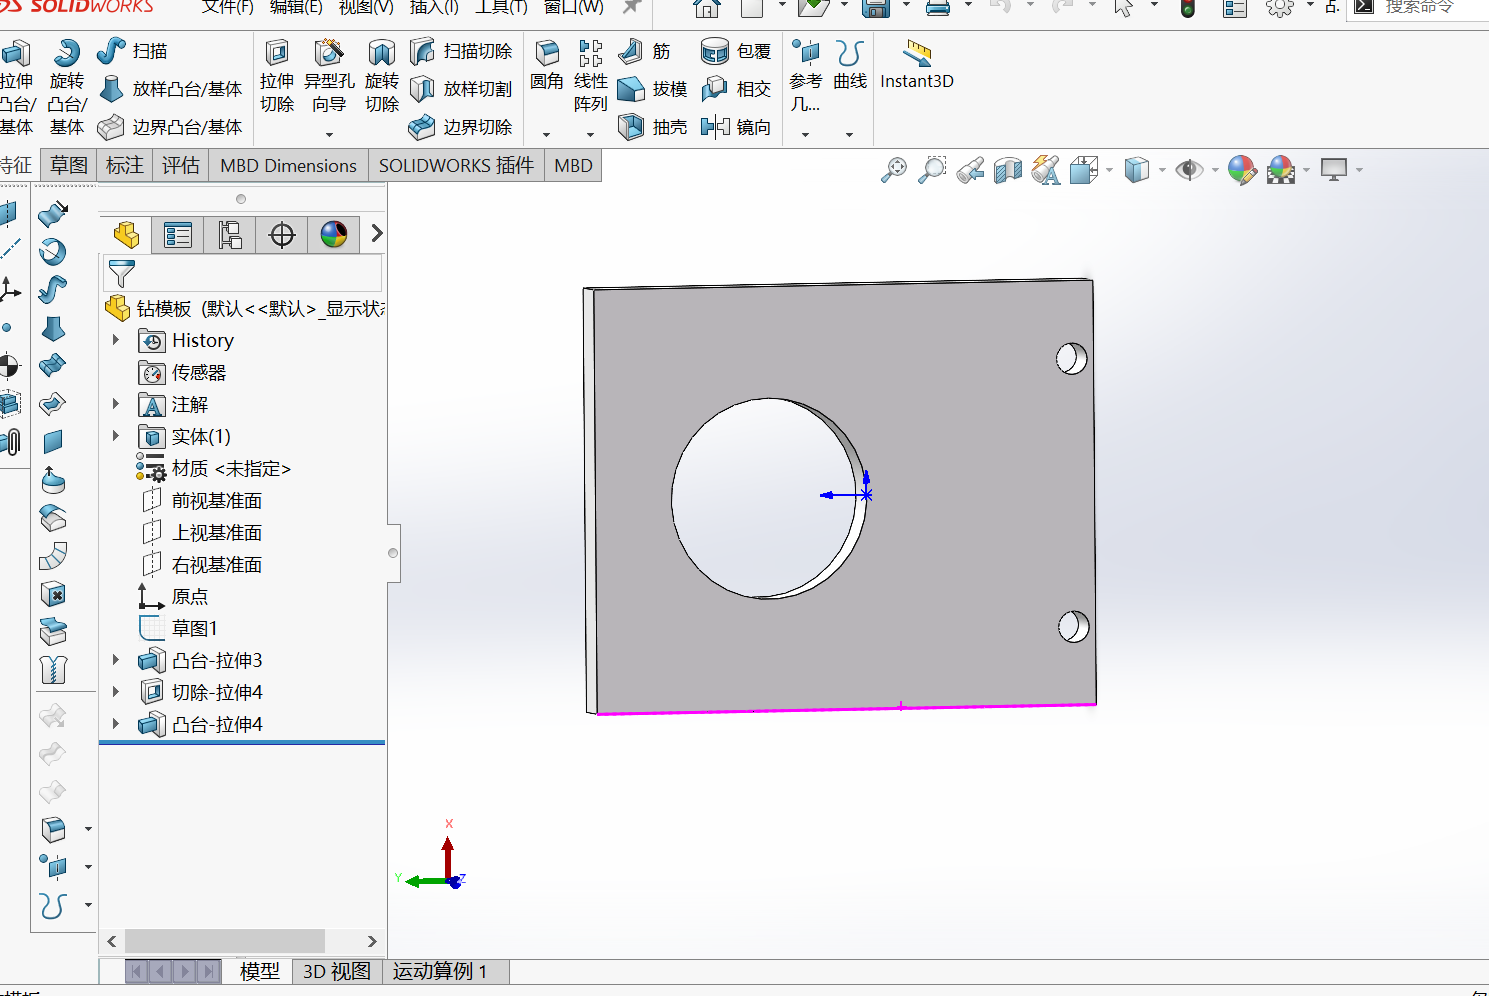
Task: Click the 扫描切除 swept cut tool
Action: point(461,51)
